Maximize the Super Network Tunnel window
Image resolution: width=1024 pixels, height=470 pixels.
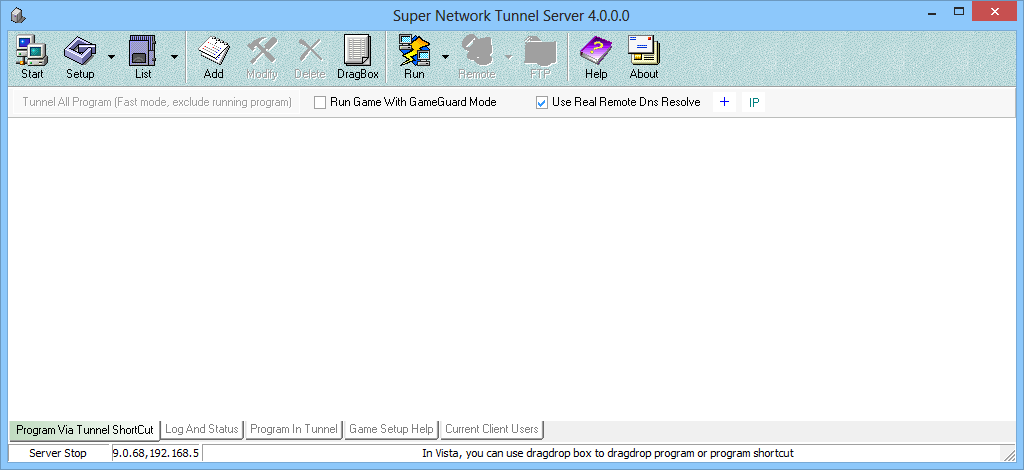(959, 11)
